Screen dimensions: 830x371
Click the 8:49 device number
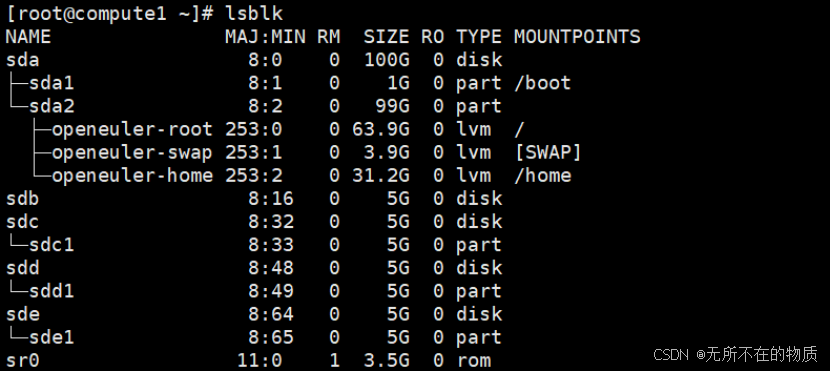click(x=271, y=291)
